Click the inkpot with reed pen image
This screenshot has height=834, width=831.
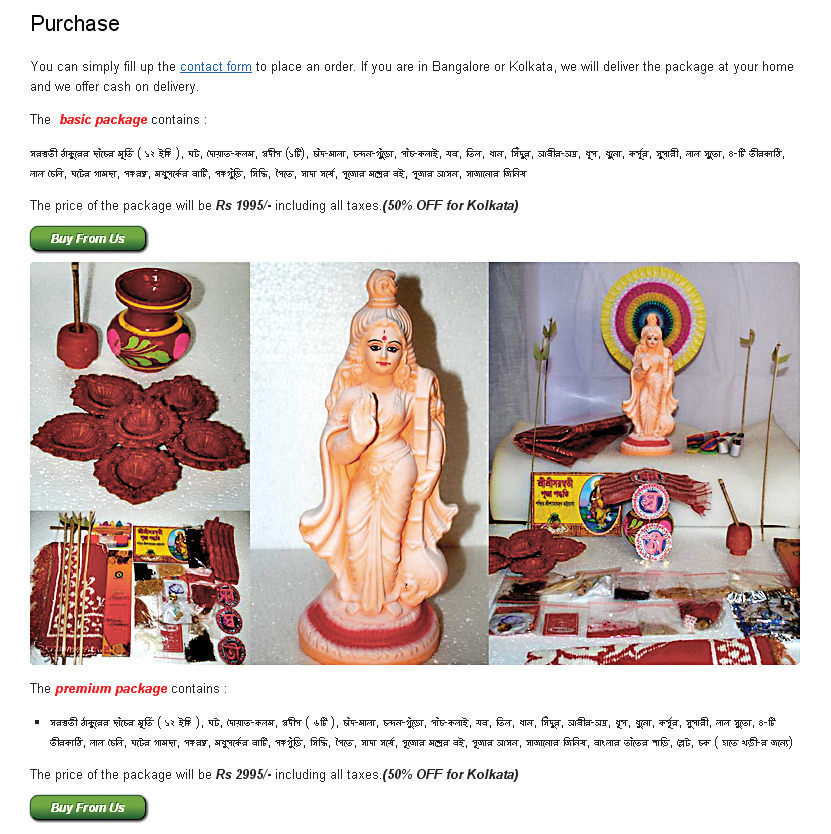tap(78, 319)
